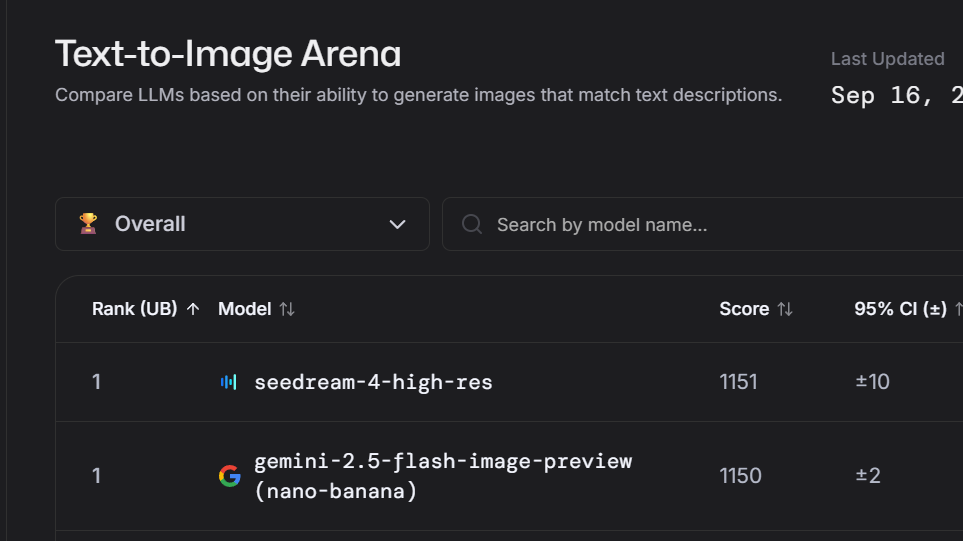The width and height of the screenshot is (963, 541).
Task: Select the ±2 confidence interval cell
Action: pos(868,476)
